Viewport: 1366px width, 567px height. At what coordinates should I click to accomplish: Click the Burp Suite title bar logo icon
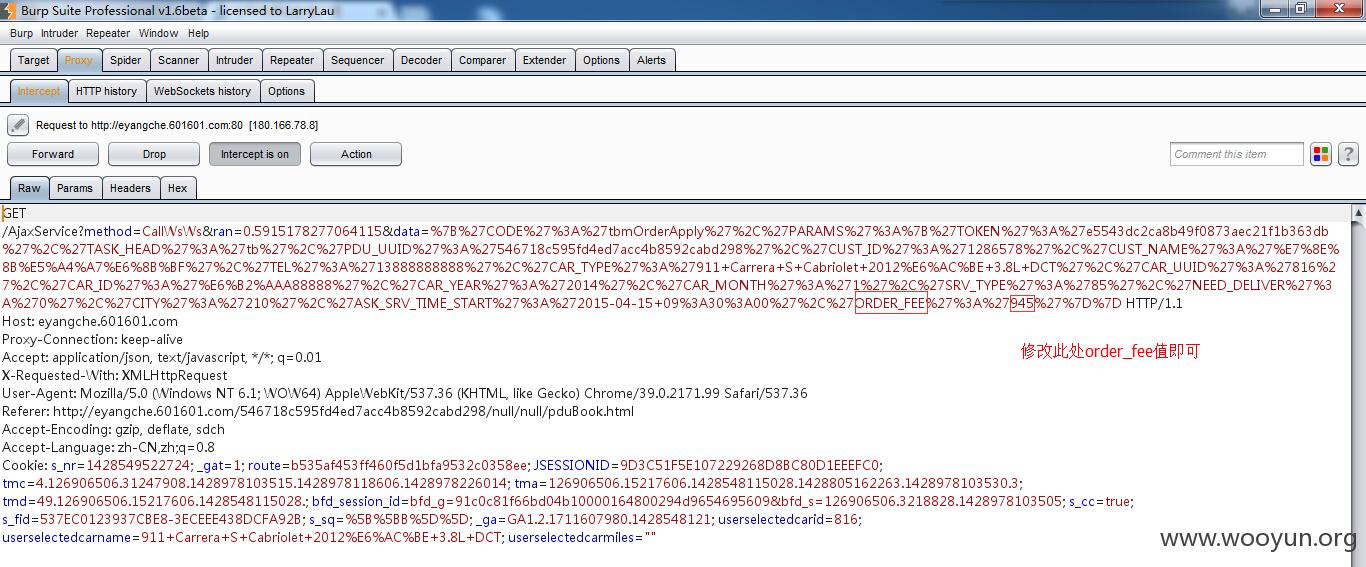9,10
